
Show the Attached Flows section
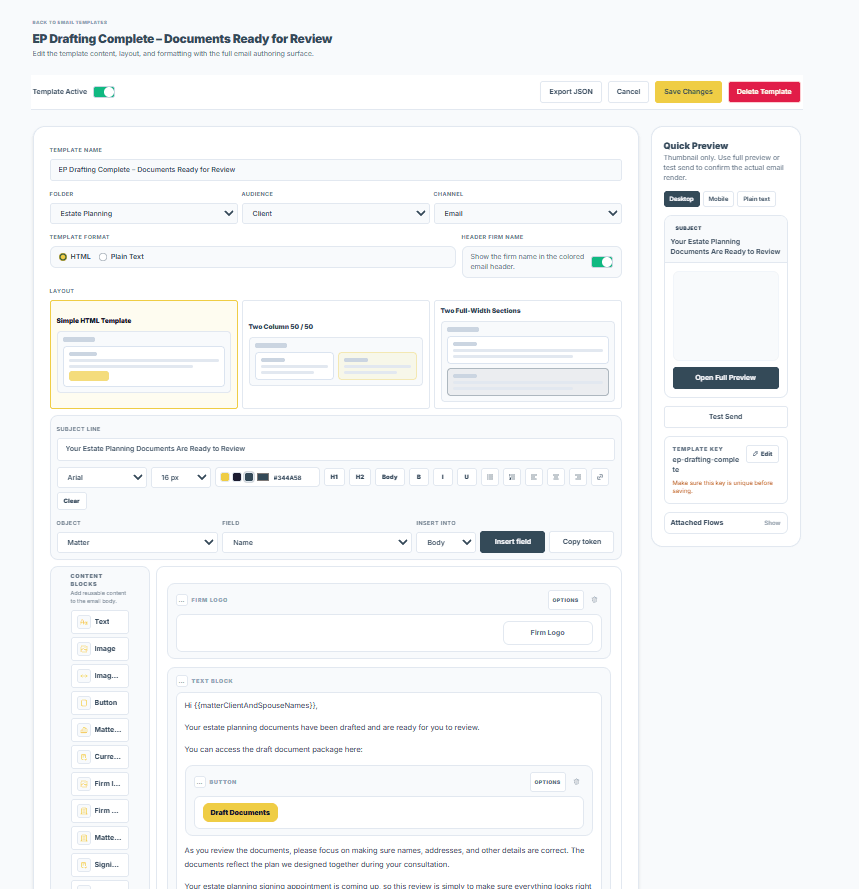772,523
